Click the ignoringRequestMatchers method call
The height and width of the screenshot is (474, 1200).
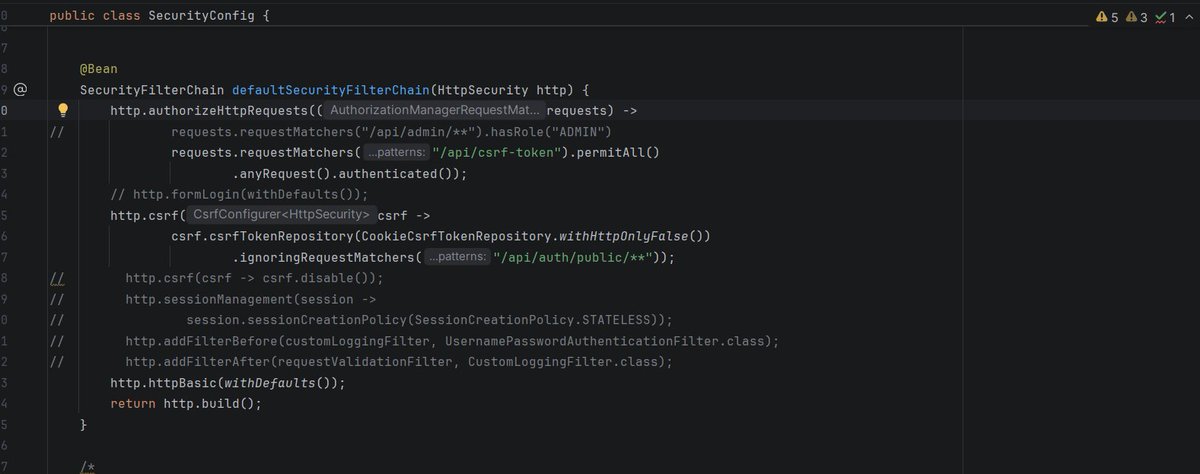[x=327, y=257]
